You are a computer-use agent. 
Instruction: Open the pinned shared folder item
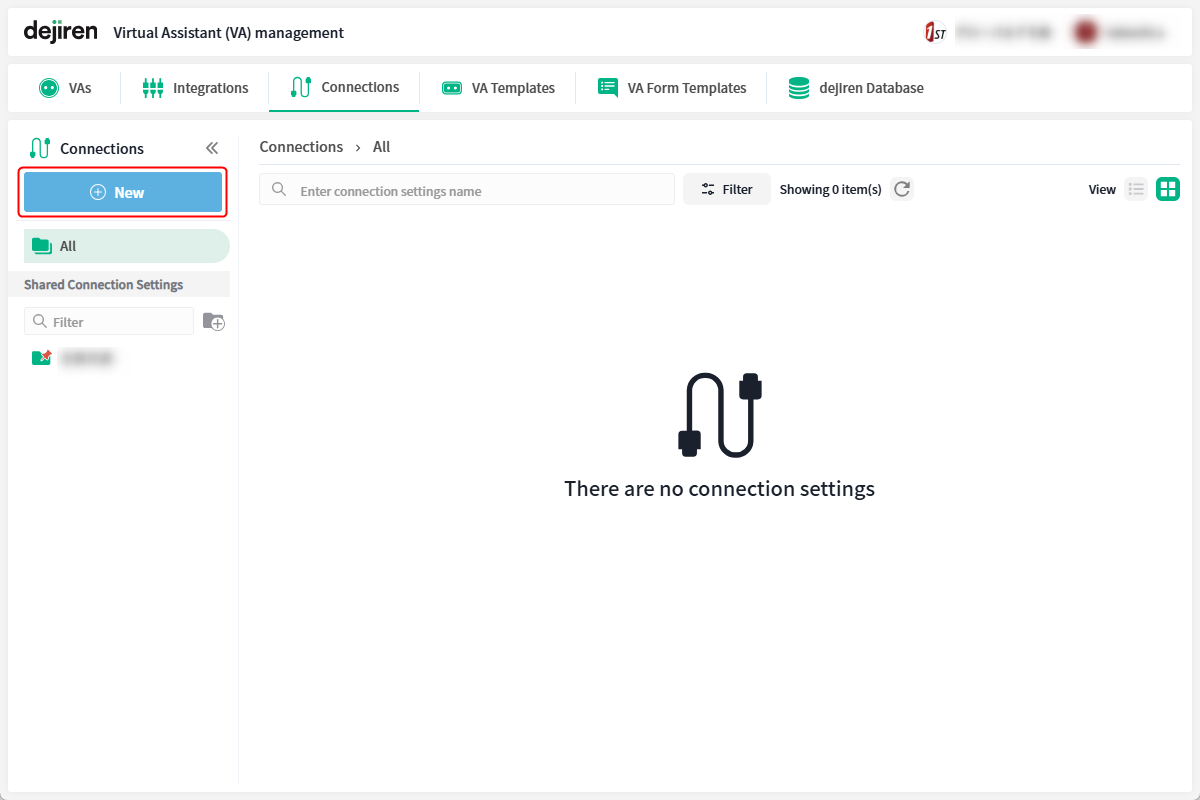click(74, 357)
